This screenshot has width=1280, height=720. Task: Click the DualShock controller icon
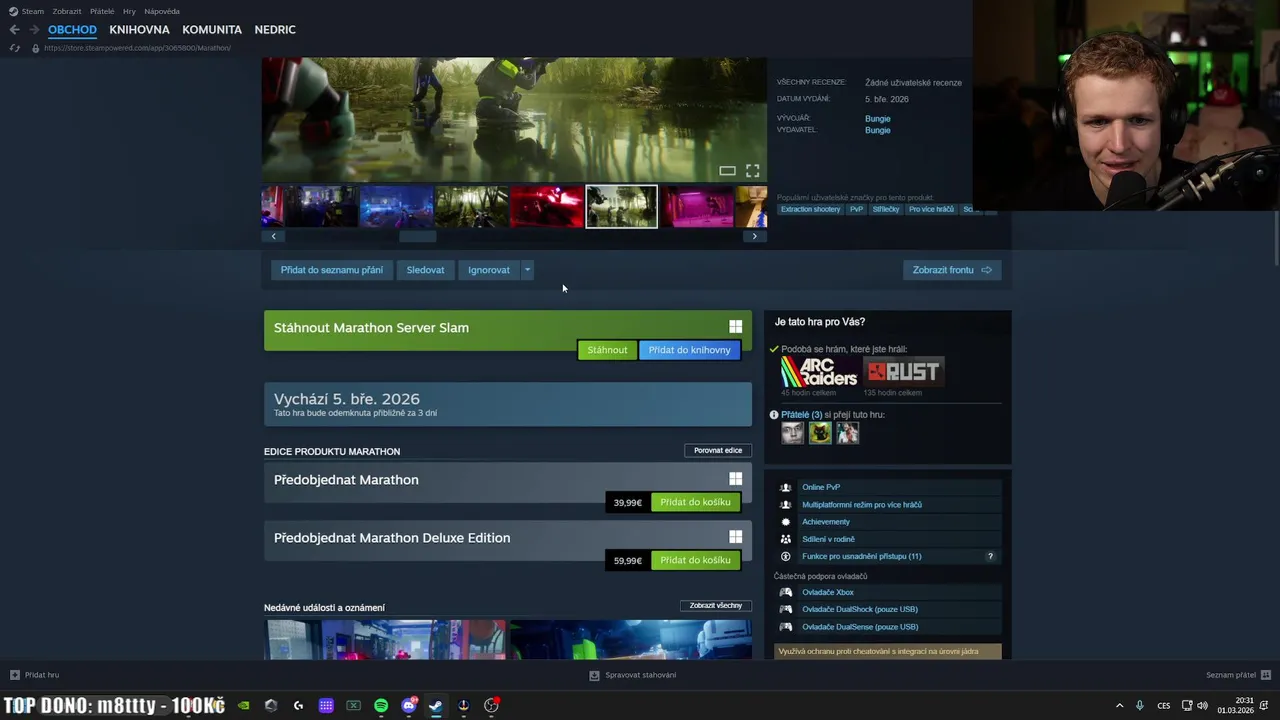(x=785, y=609)
